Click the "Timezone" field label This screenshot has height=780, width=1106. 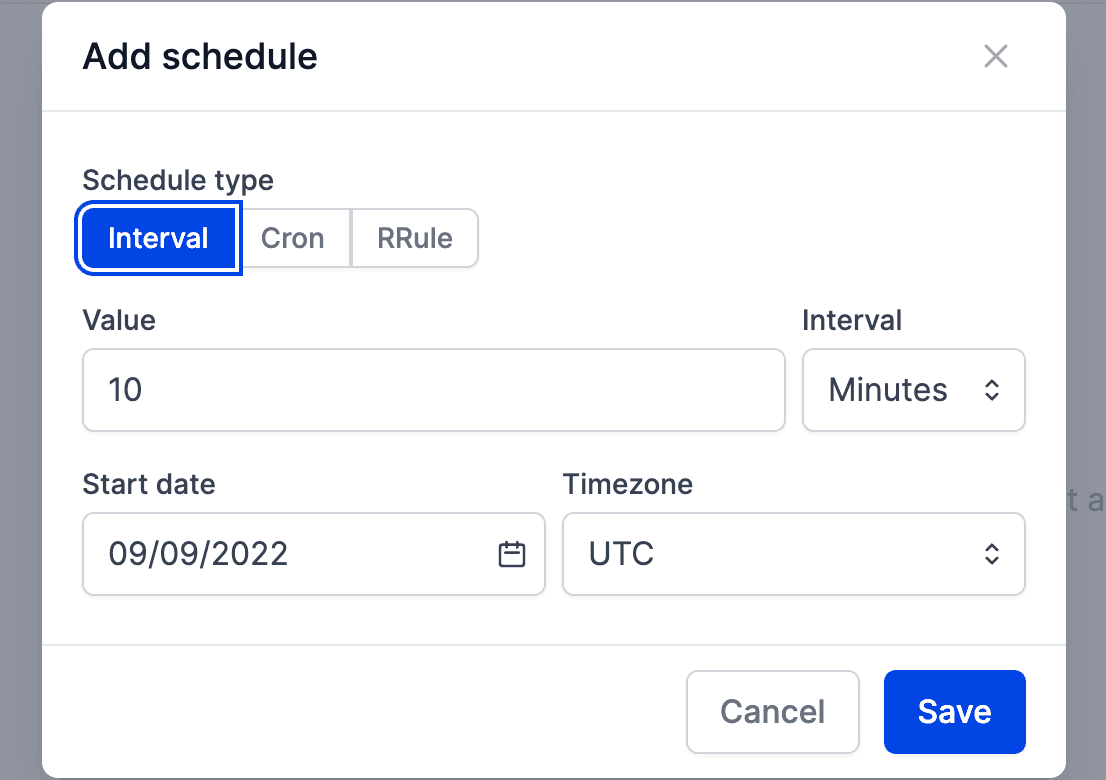tap(628, 484)
